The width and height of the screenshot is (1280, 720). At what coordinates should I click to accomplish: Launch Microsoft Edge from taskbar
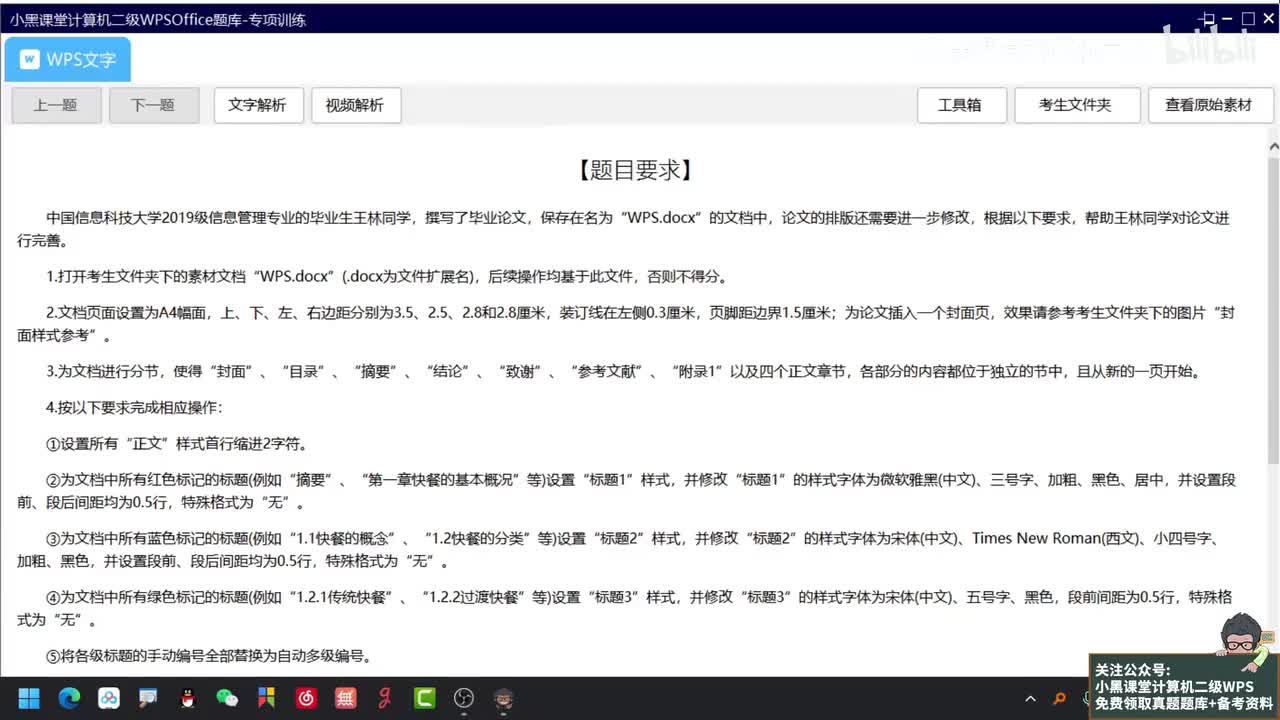coord(69,698)
